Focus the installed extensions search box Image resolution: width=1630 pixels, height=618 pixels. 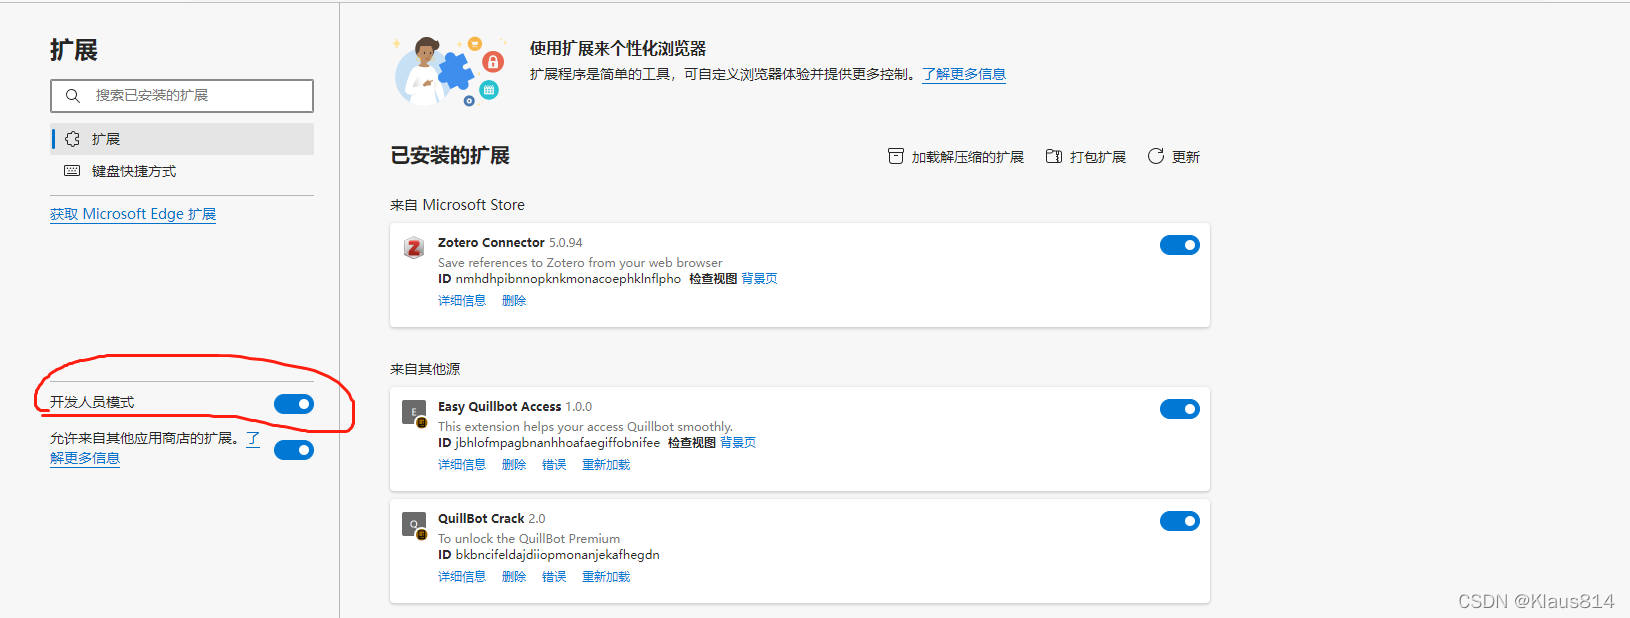[x=182, y=96]
